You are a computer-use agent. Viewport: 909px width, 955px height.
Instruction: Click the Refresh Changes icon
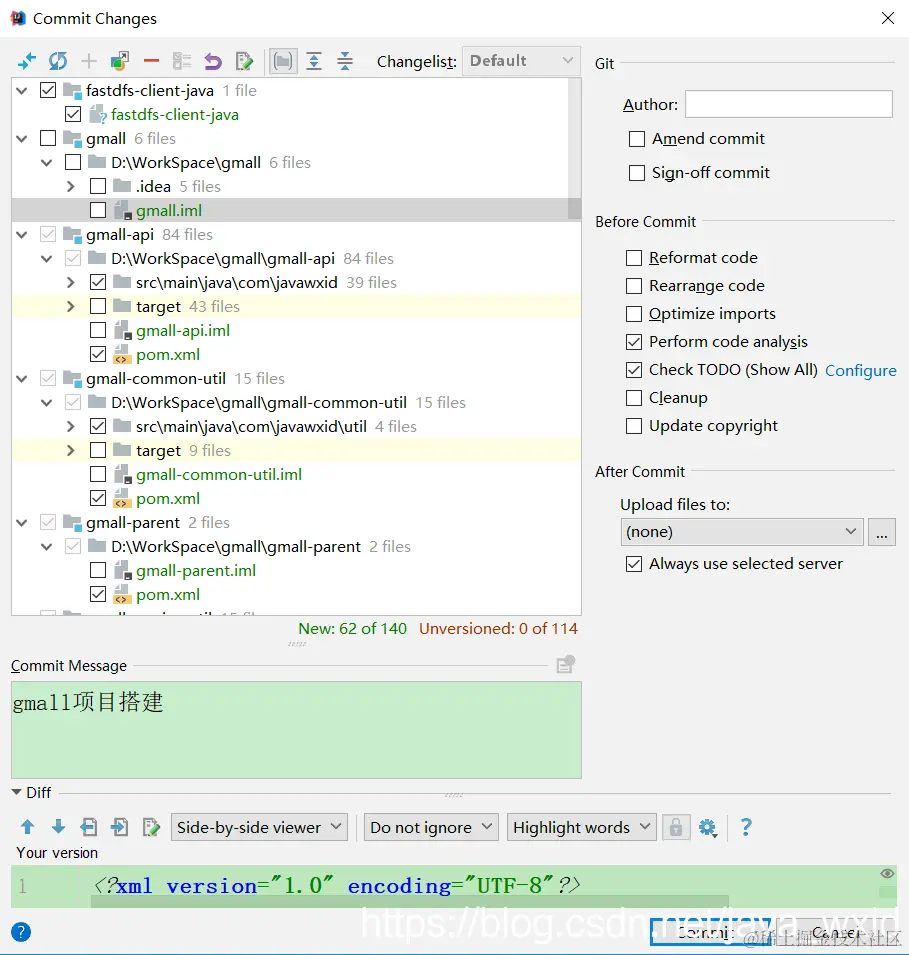(x=58, y=61)
